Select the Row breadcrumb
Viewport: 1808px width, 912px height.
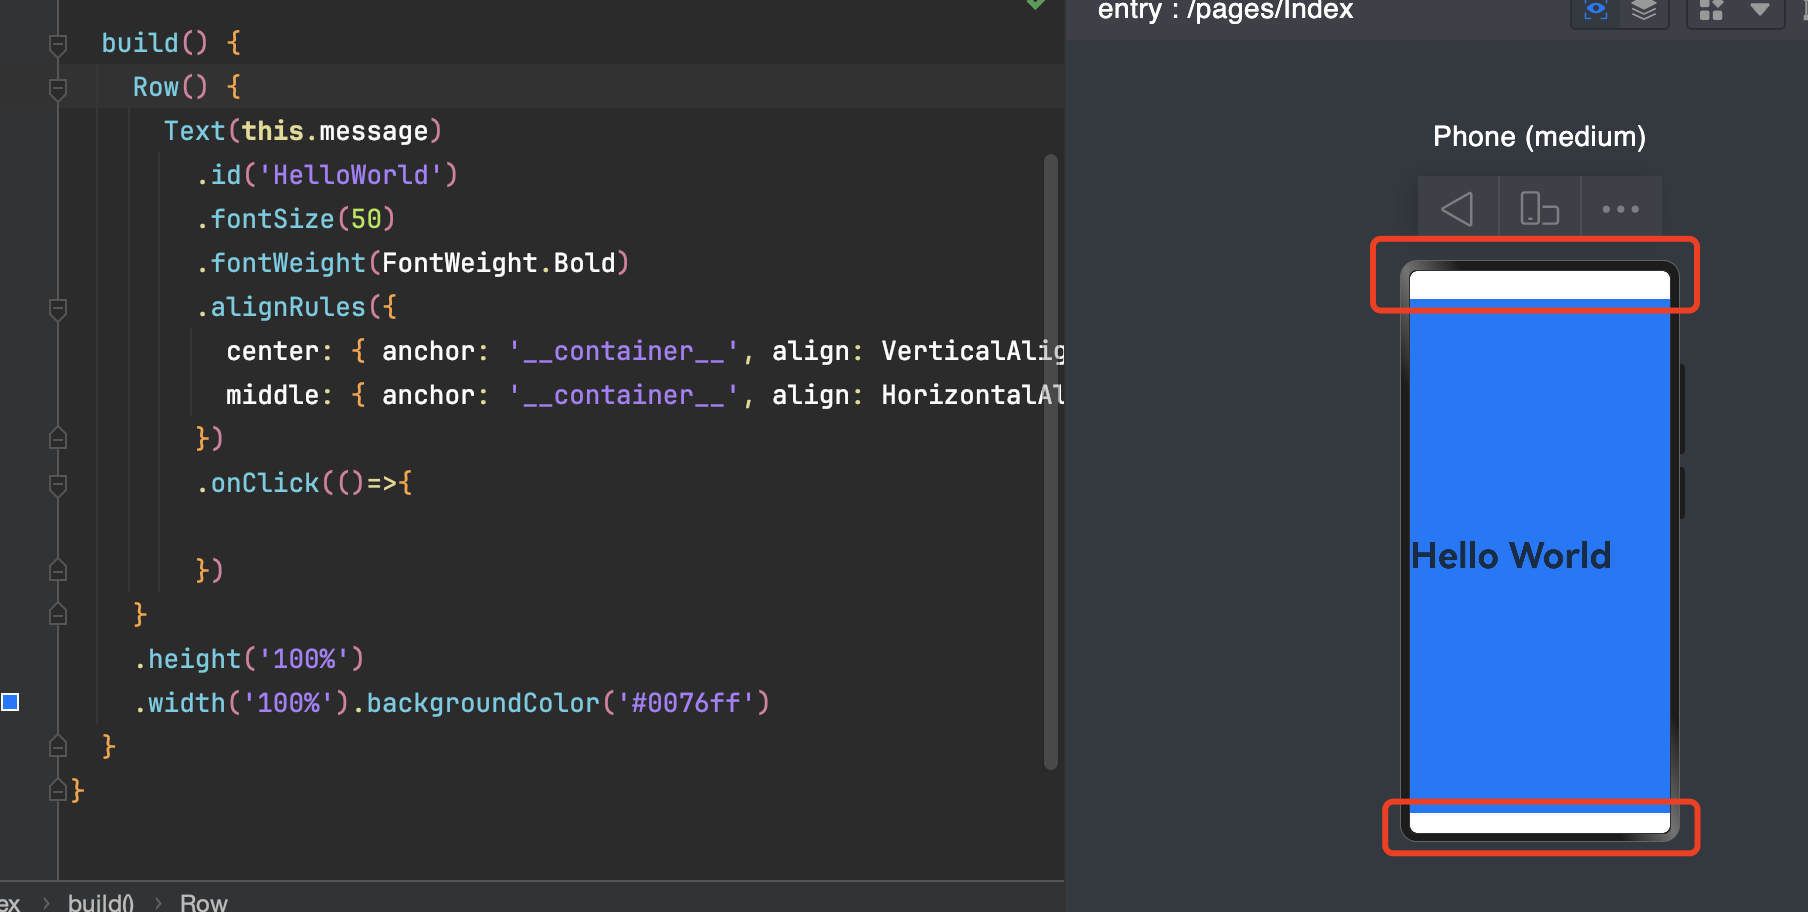pyautogui.click(x=204, y=902)
